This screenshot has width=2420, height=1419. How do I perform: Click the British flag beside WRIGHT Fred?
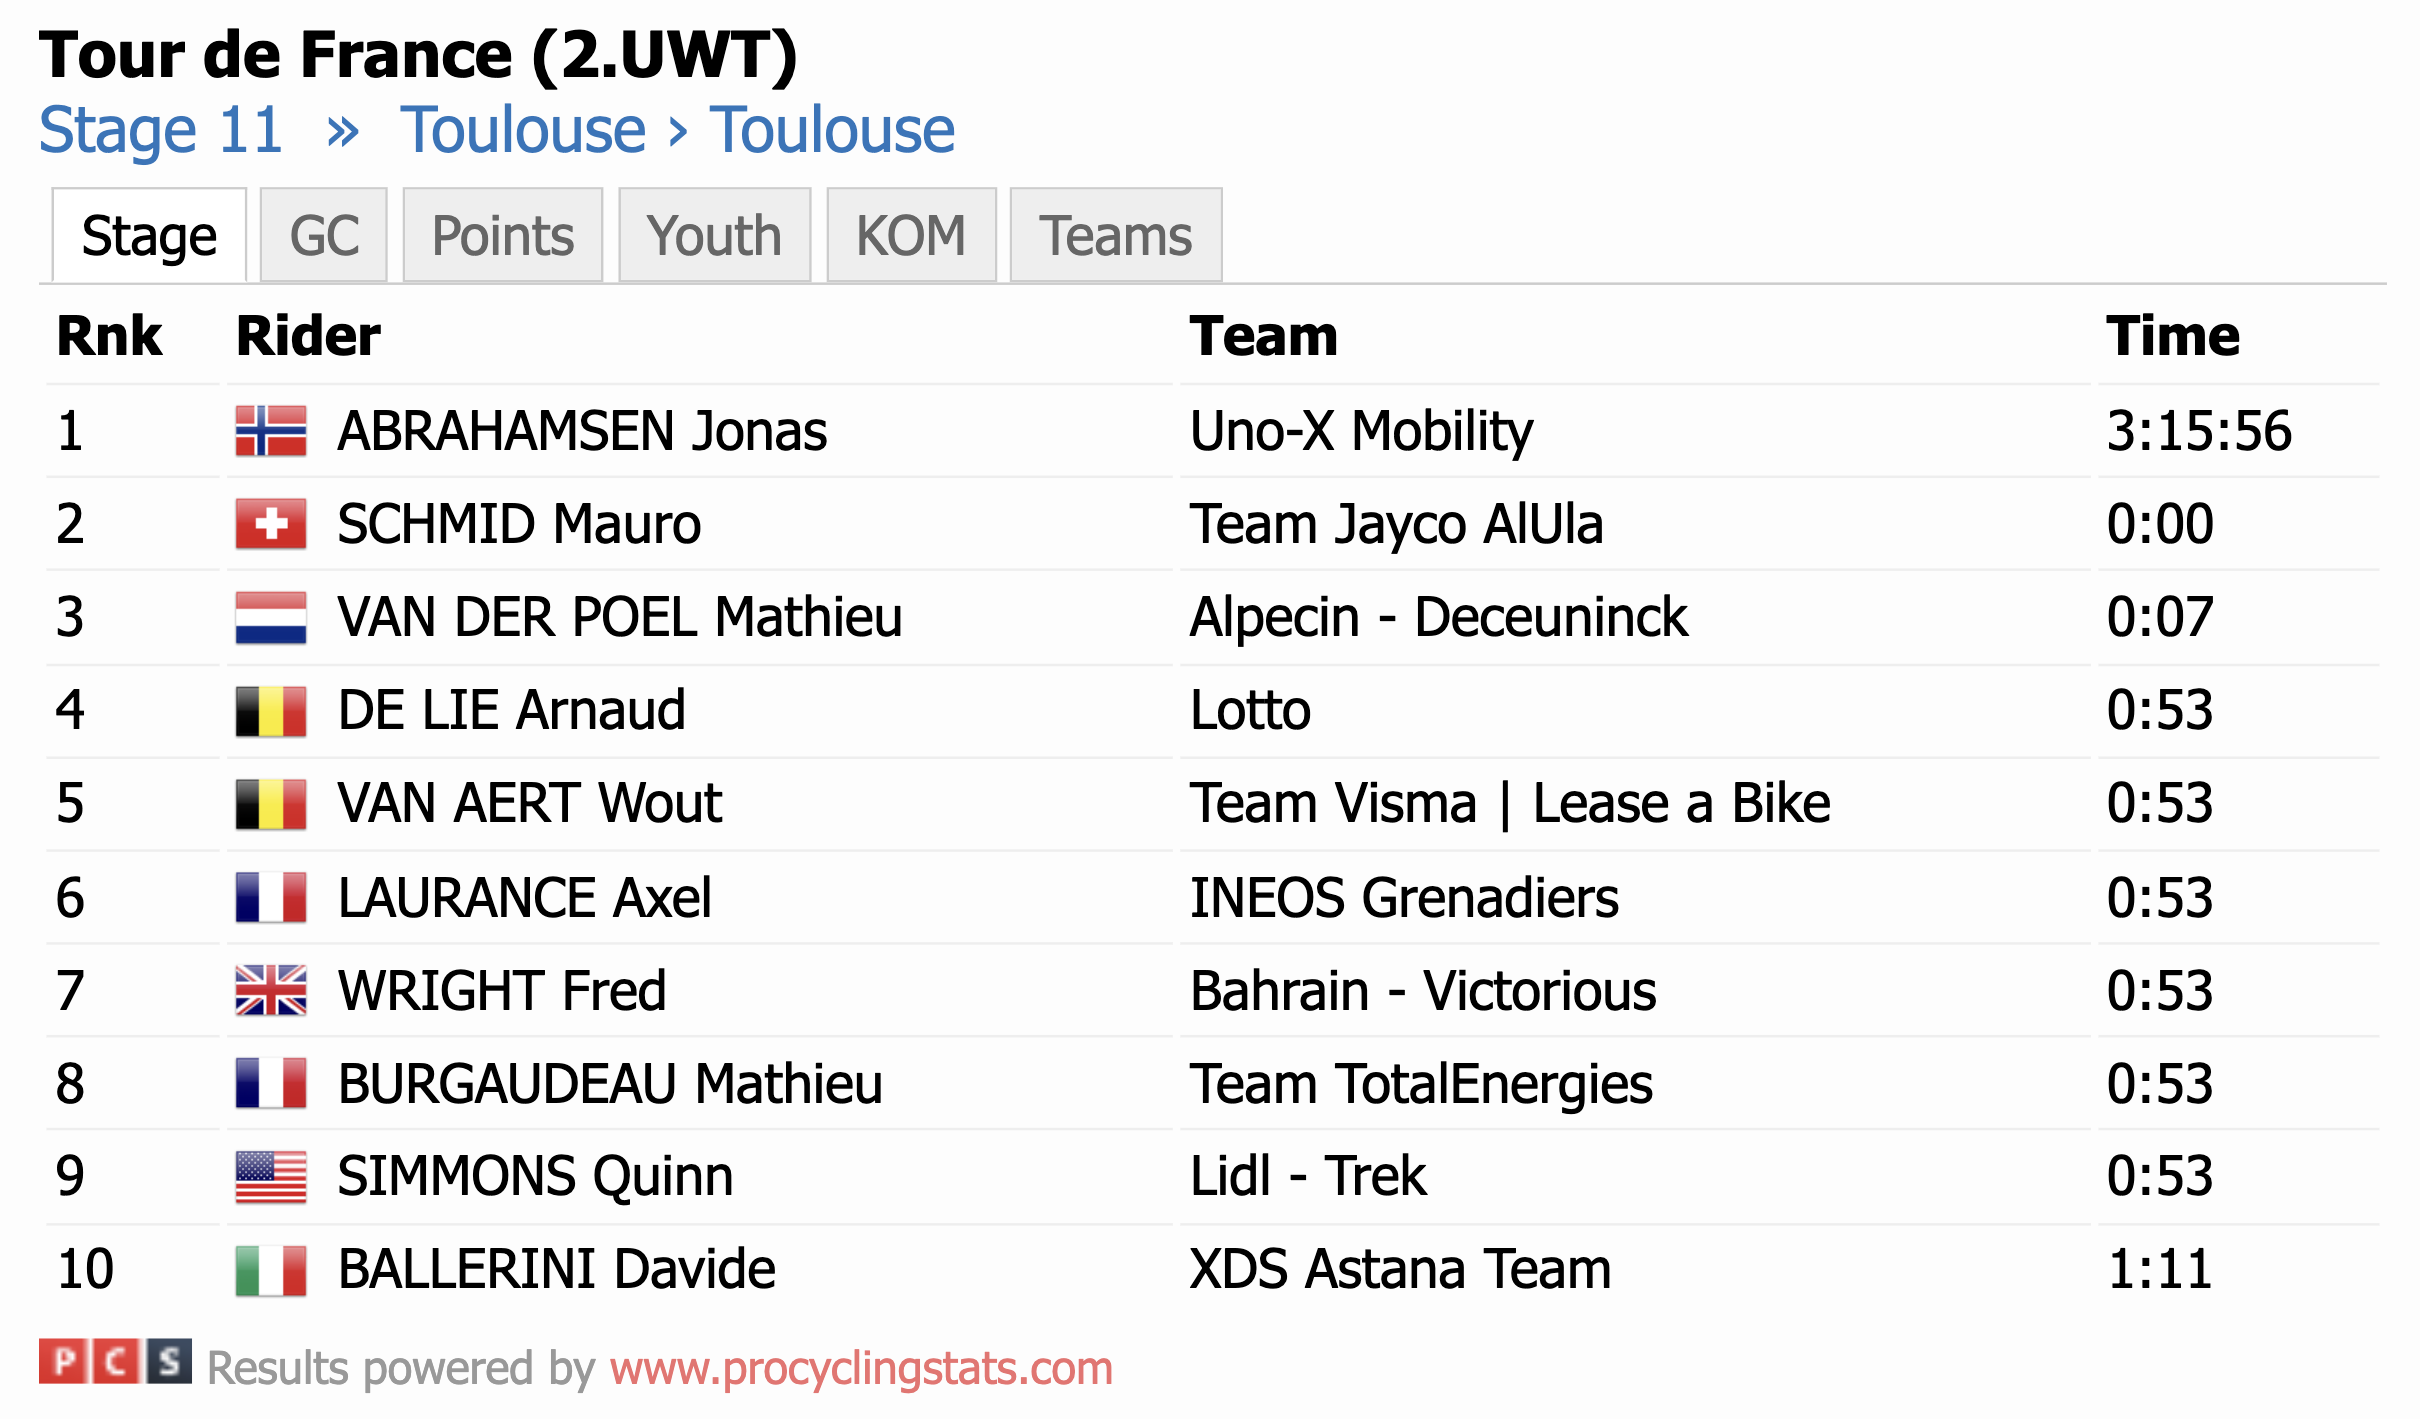[x=270, y=990]
